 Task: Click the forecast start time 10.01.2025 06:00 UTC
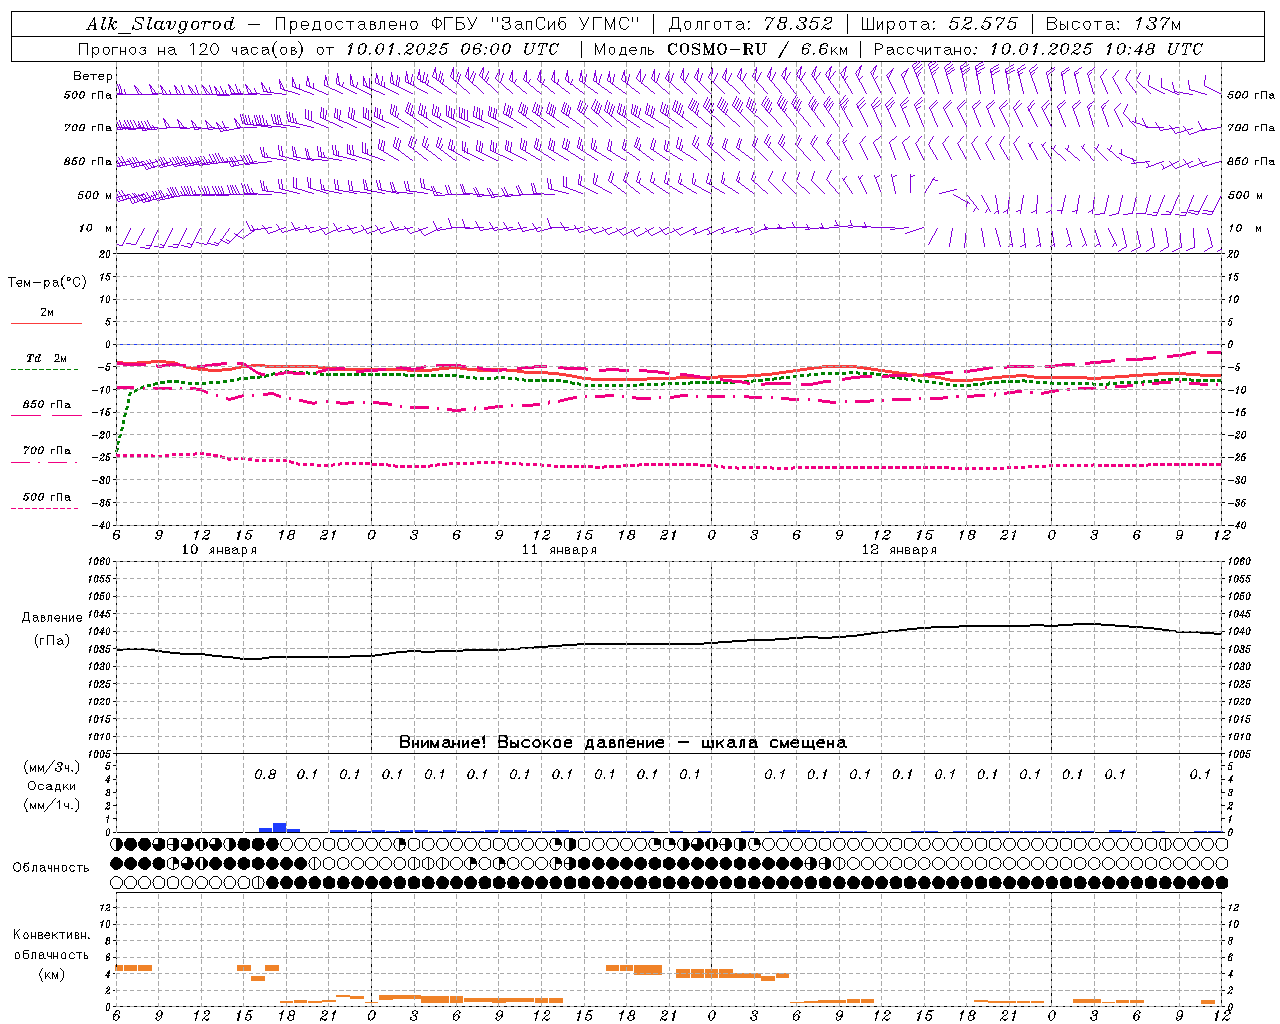tap(452, 49)
